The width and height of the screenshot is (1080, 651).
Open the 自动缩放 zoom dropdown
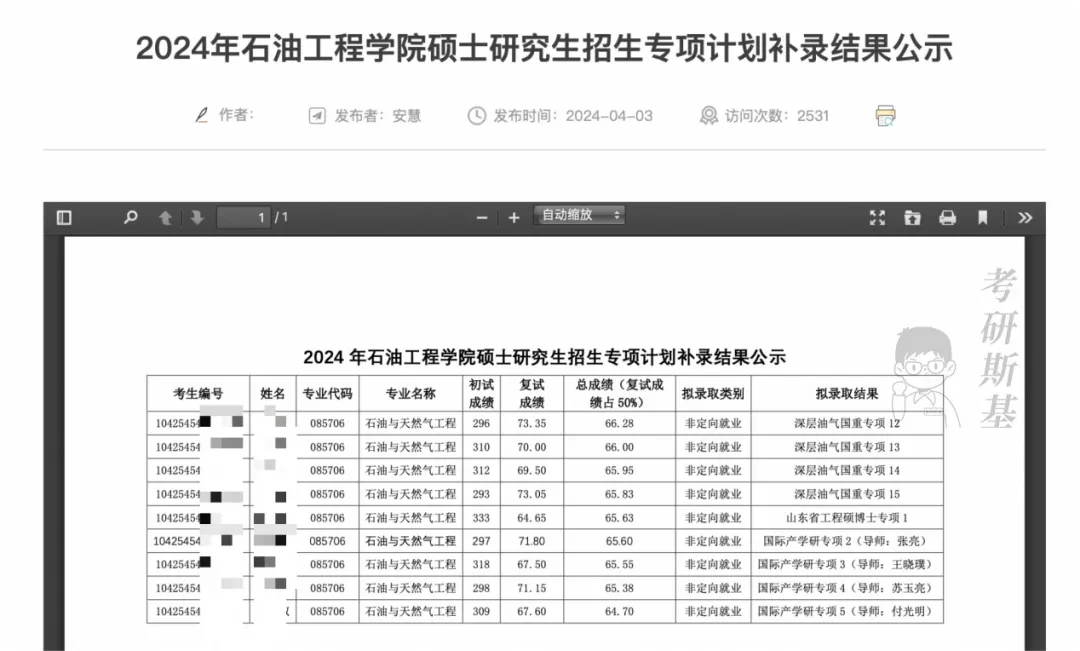pyautogui.click(x=580, y=215)
